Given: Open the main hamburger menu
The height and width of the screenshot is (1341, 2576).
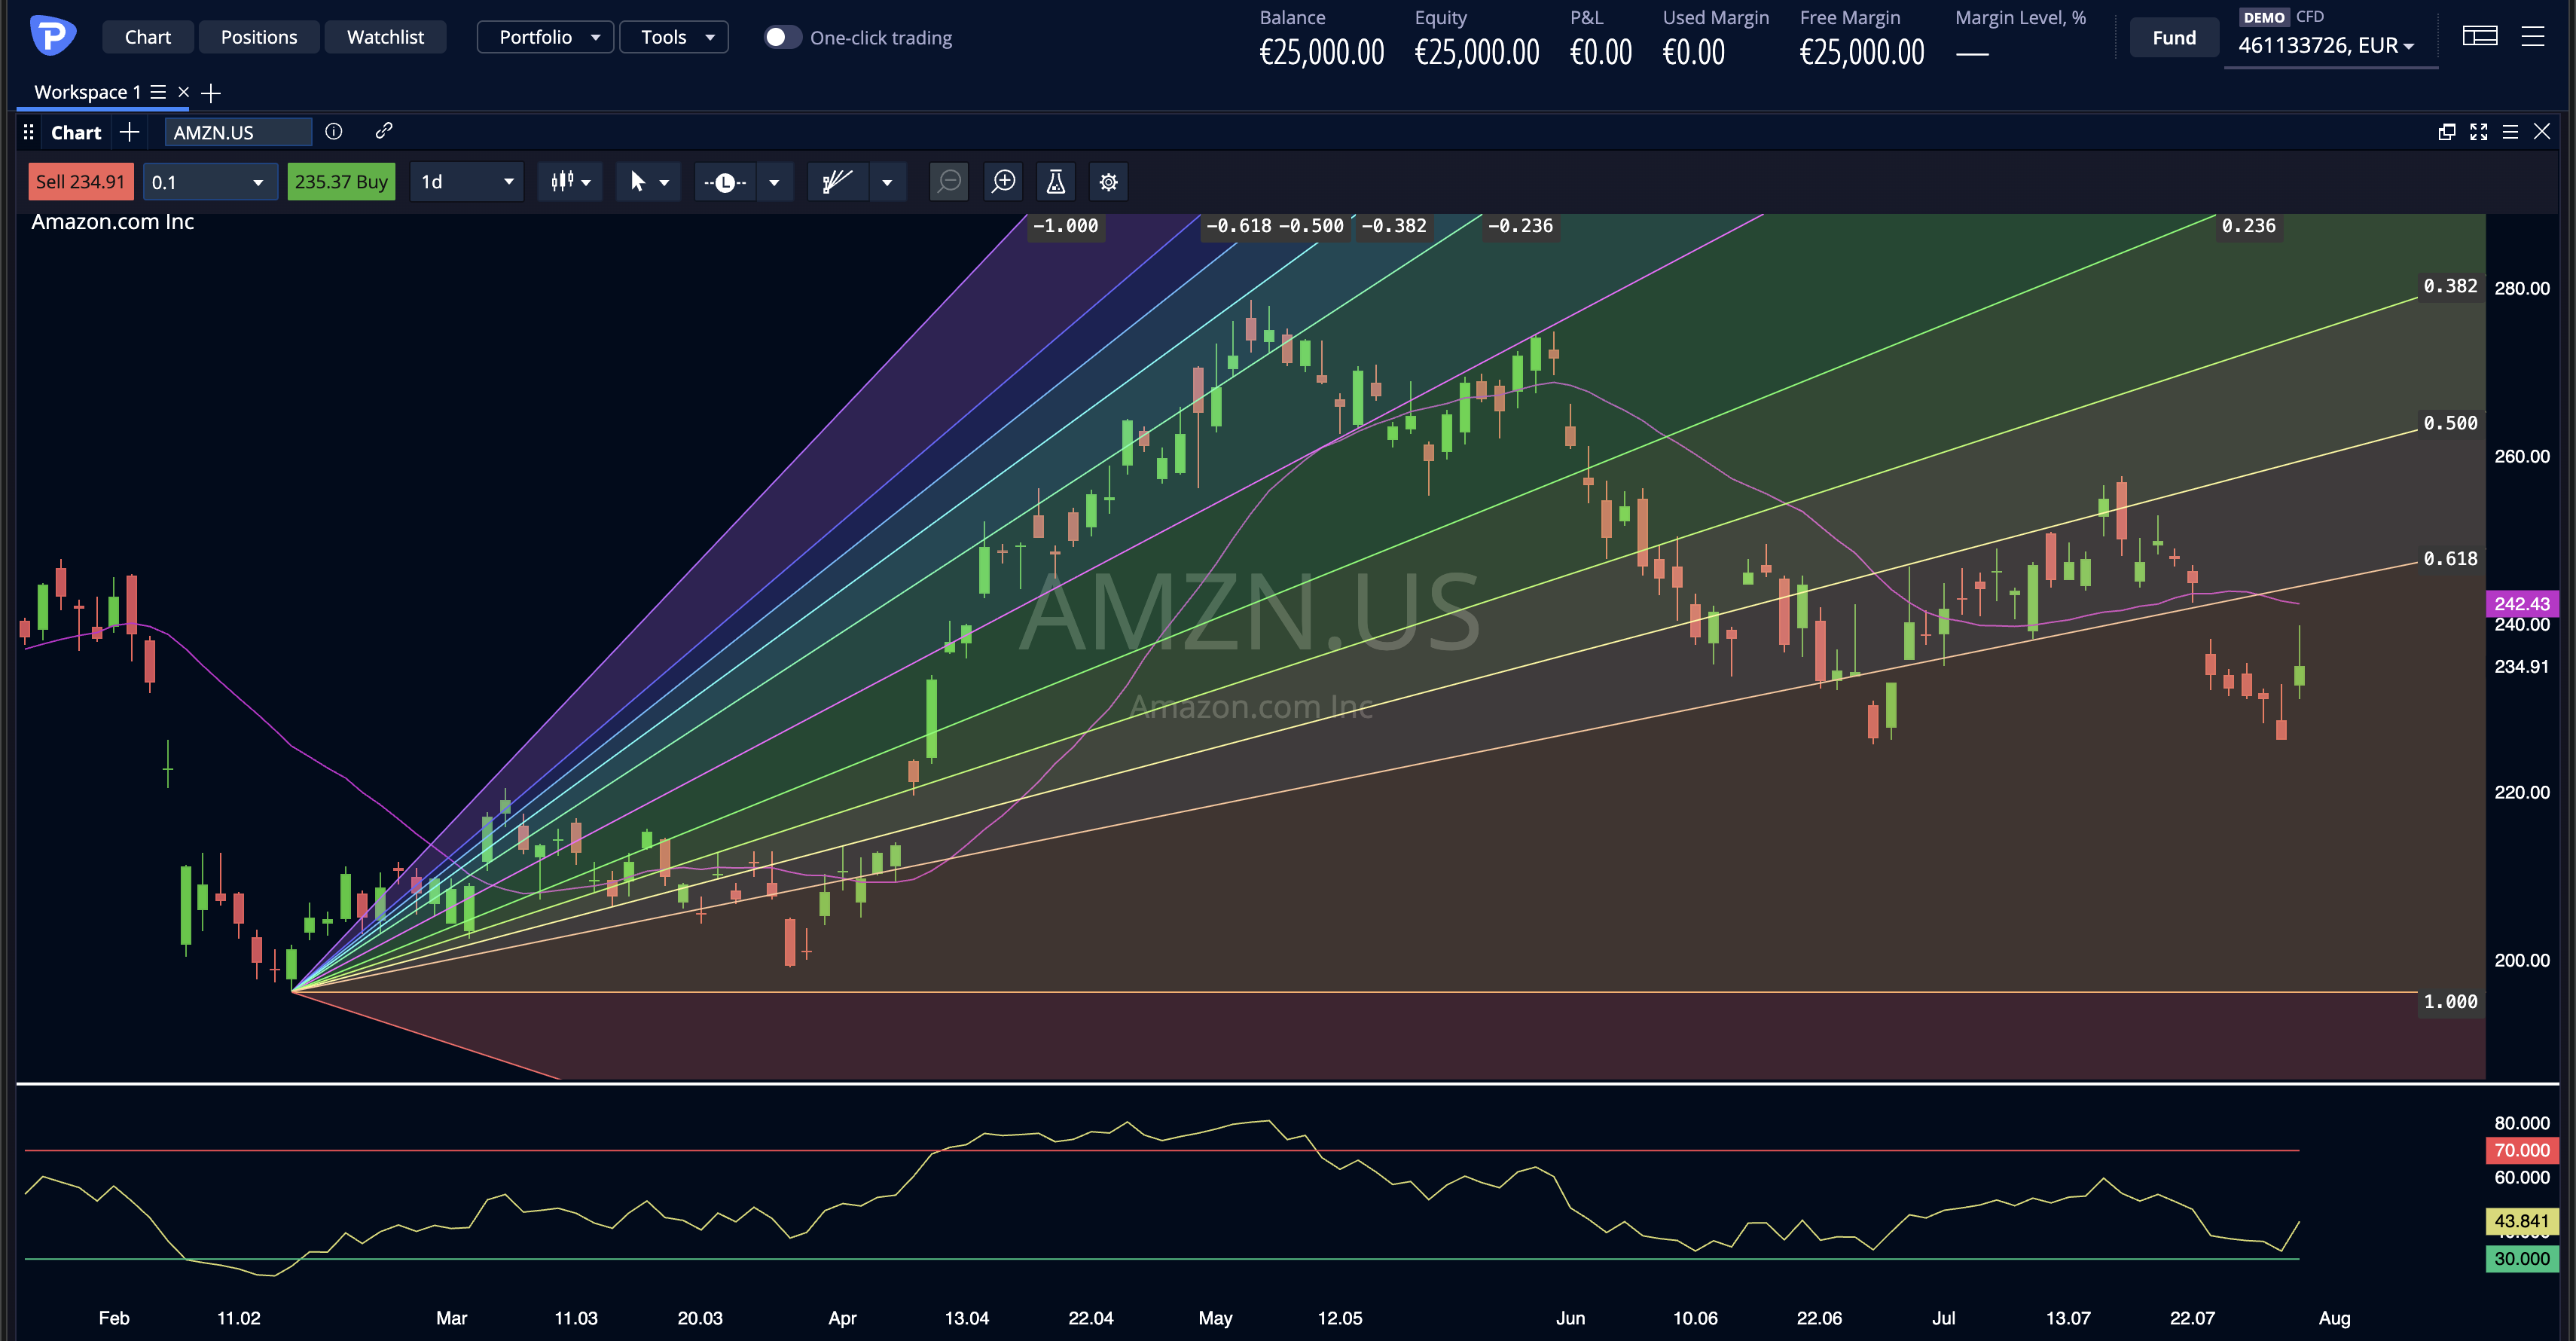Looking at the screenshot, I should click(2533, 37).
